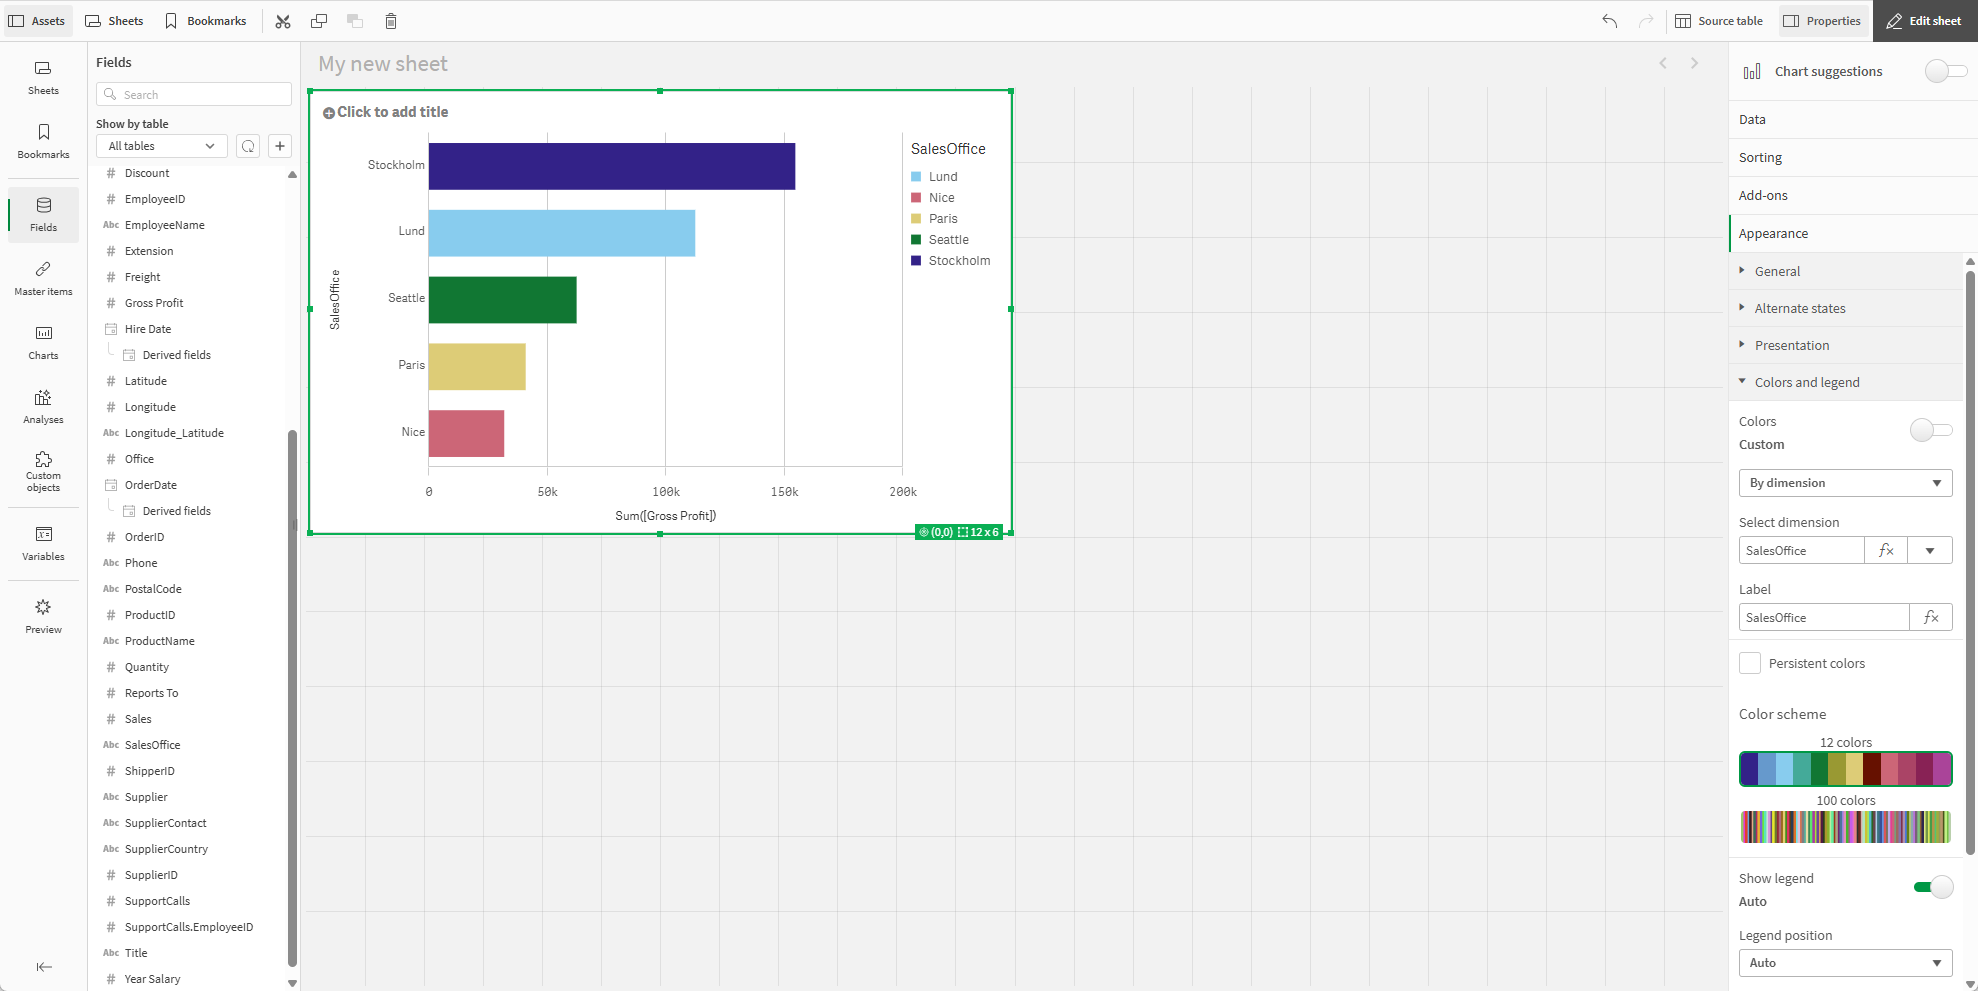Select the 12 colors scheme swatch

[1844, 769]
